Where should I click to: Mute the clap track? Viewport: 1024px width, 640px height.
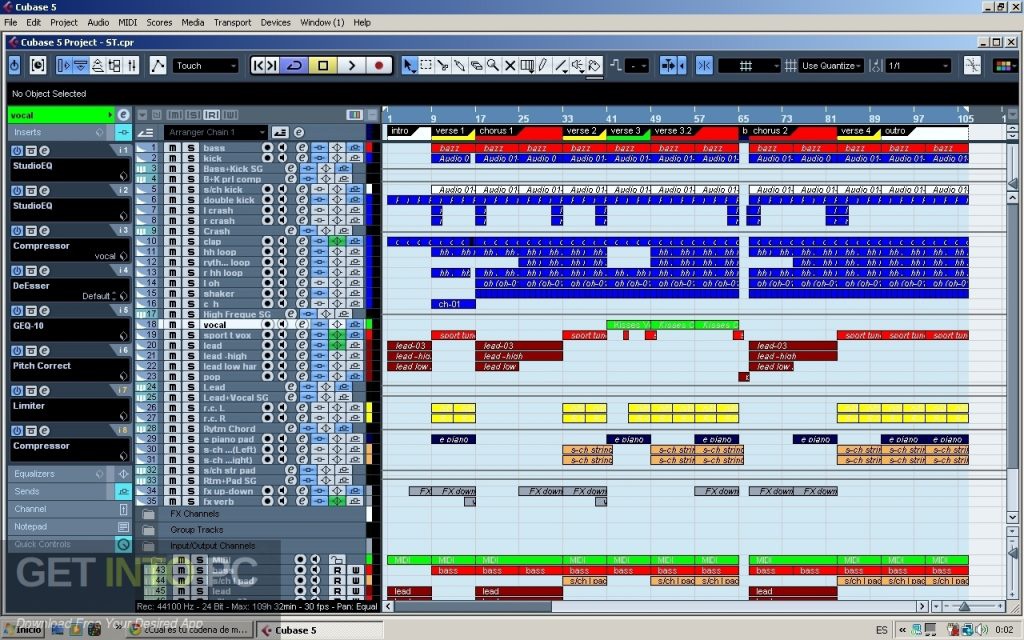[x=172, y=242]
